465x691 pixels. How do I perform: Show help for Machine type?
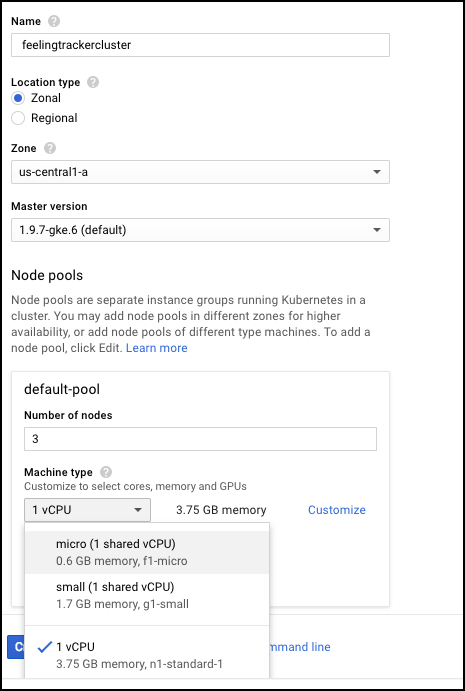(x=106, y=472)
